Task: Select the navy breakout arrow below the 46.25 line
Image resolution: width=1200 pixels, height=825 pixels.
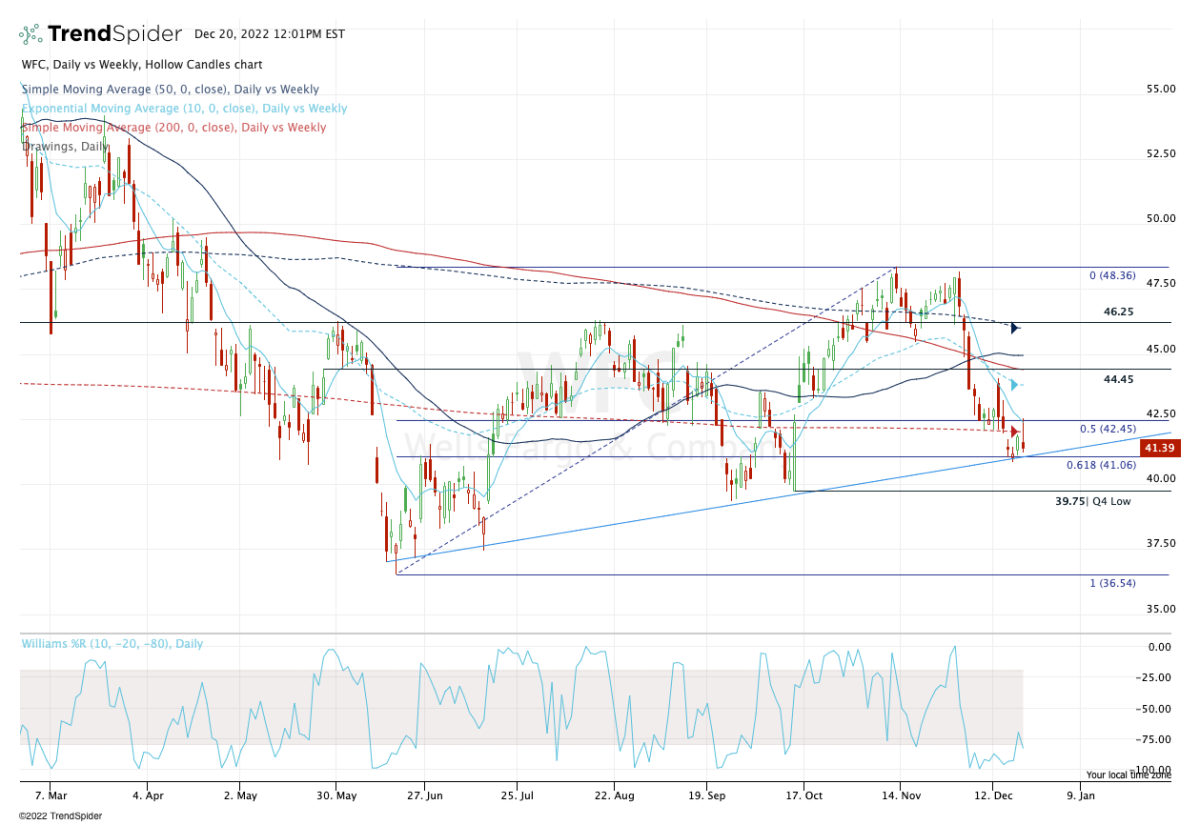Action: pyautogui.click(x=1014, y=327)
